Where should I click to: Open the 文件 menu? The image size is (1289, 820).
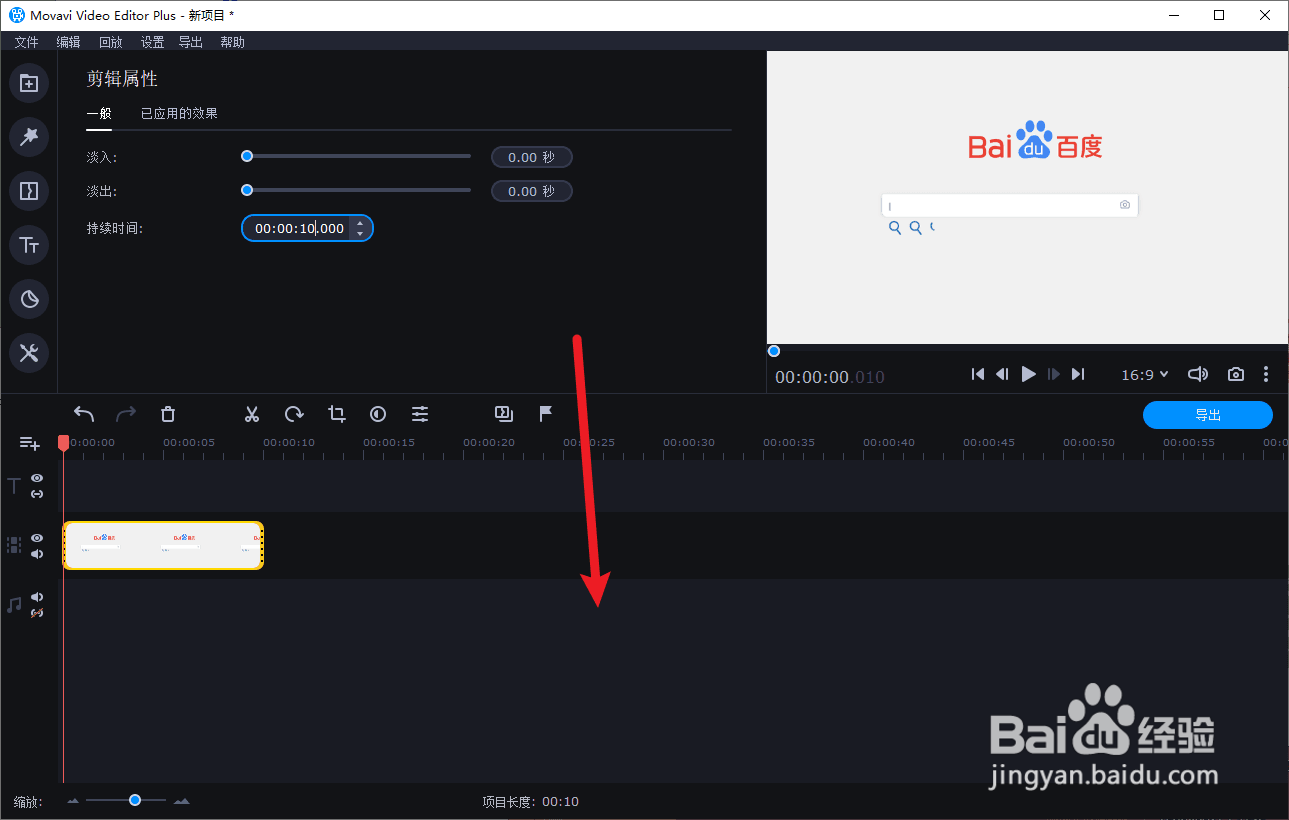(27, 42)
